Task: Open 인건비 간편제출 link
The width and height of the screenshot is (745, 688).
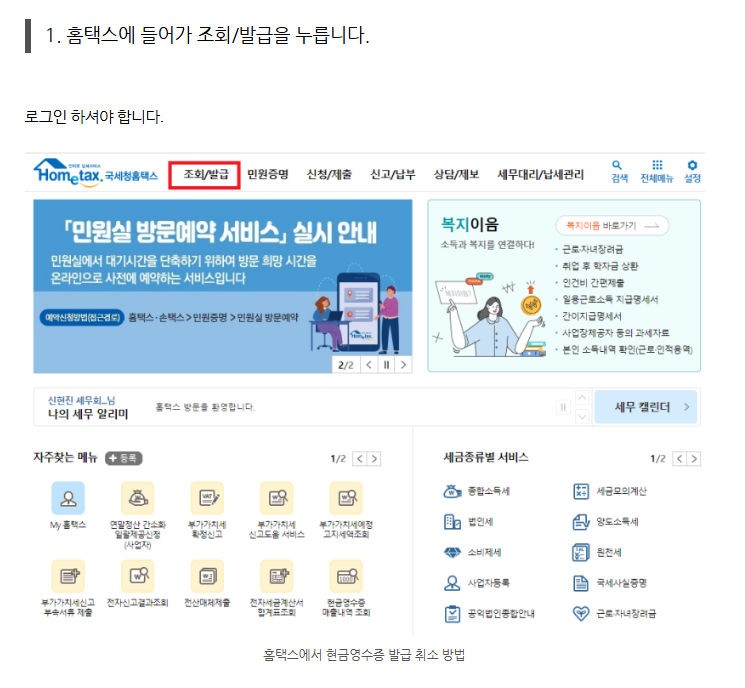Action: point(593,283)
